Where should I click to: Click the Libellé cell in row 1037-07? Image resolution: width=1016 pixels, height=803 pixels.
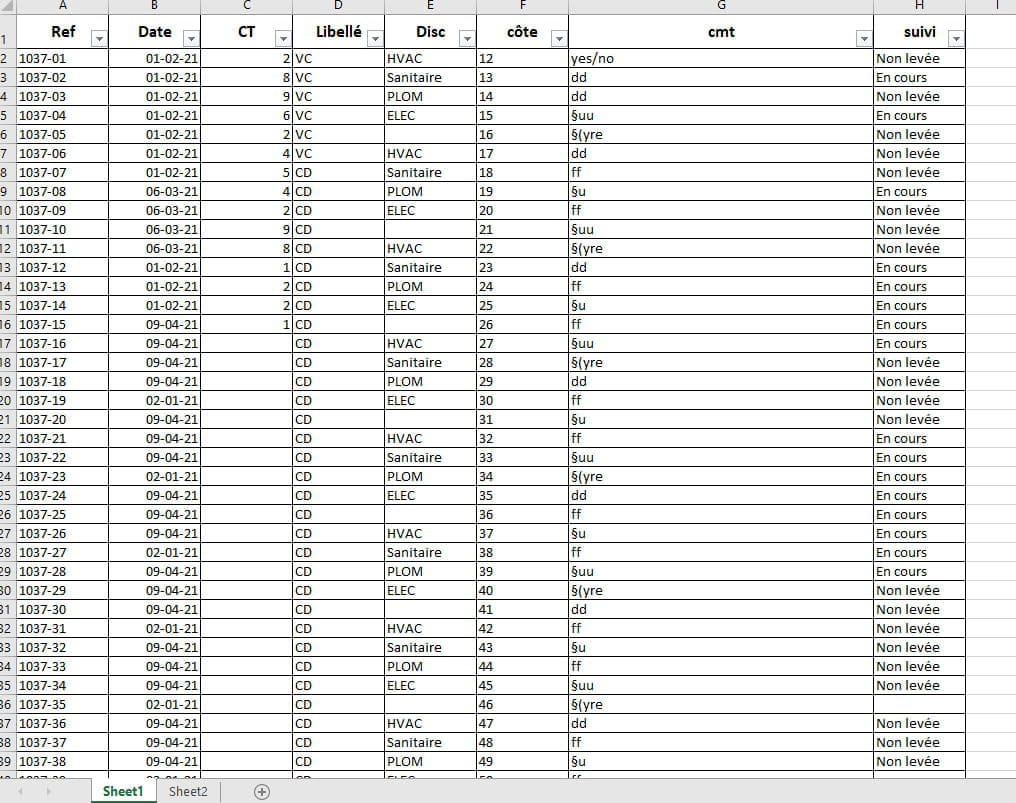(x=338, y=172)
